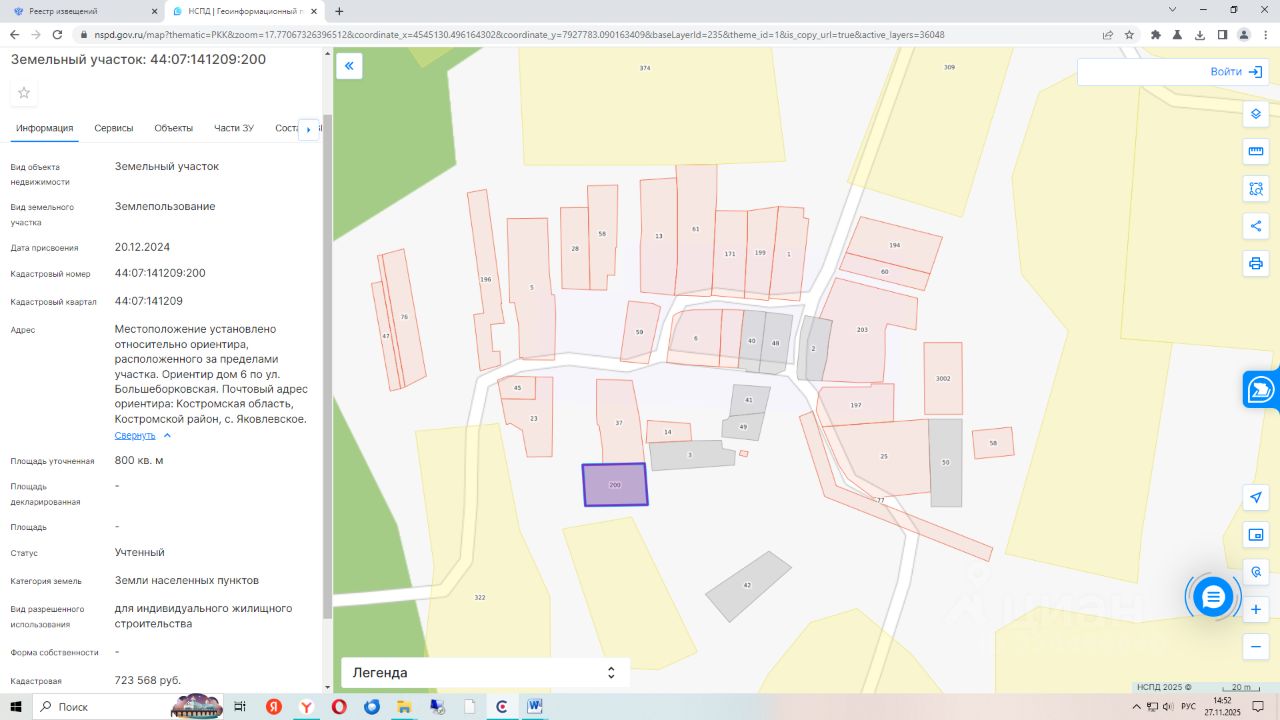Click the 800 кв. м area value
Screen dimensions: 1280x720
139,460
